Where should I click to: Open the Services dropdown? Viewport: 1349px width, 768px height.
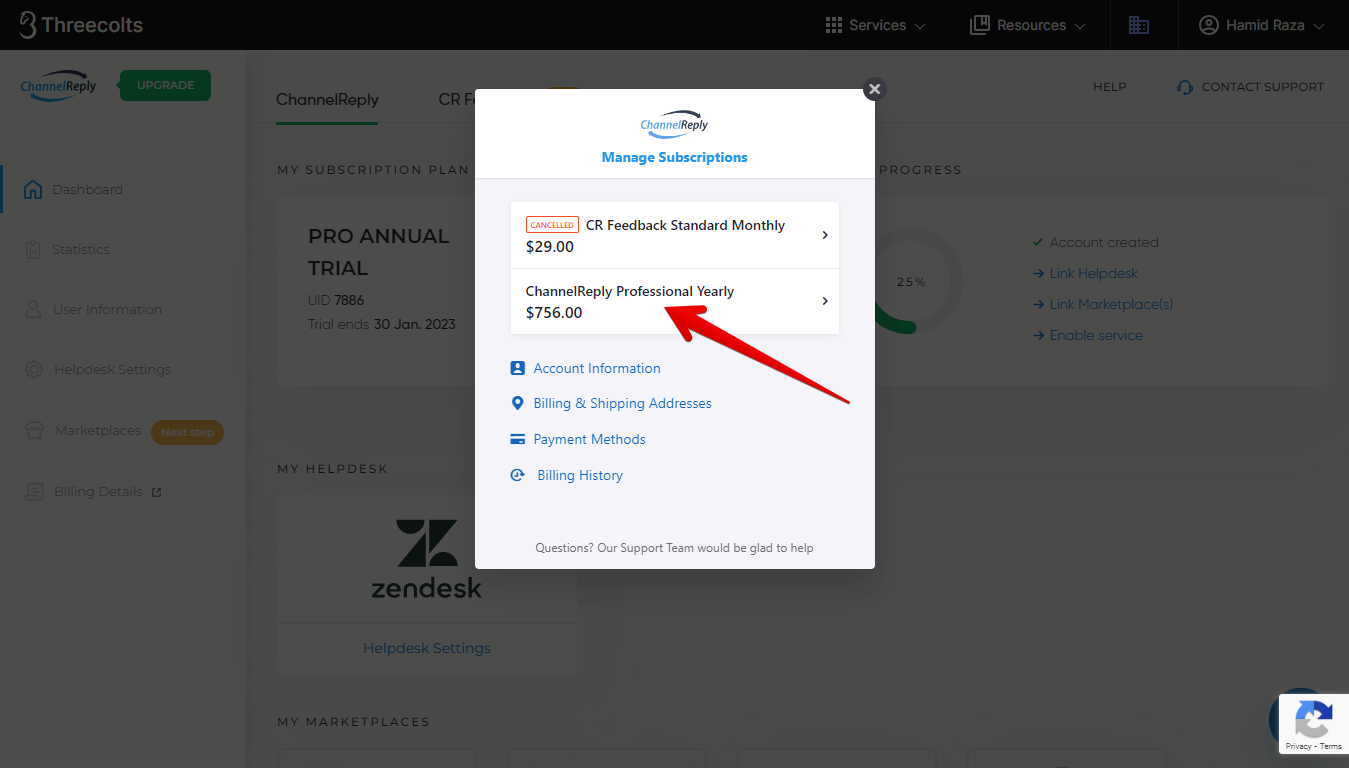(x=876, y=25)
